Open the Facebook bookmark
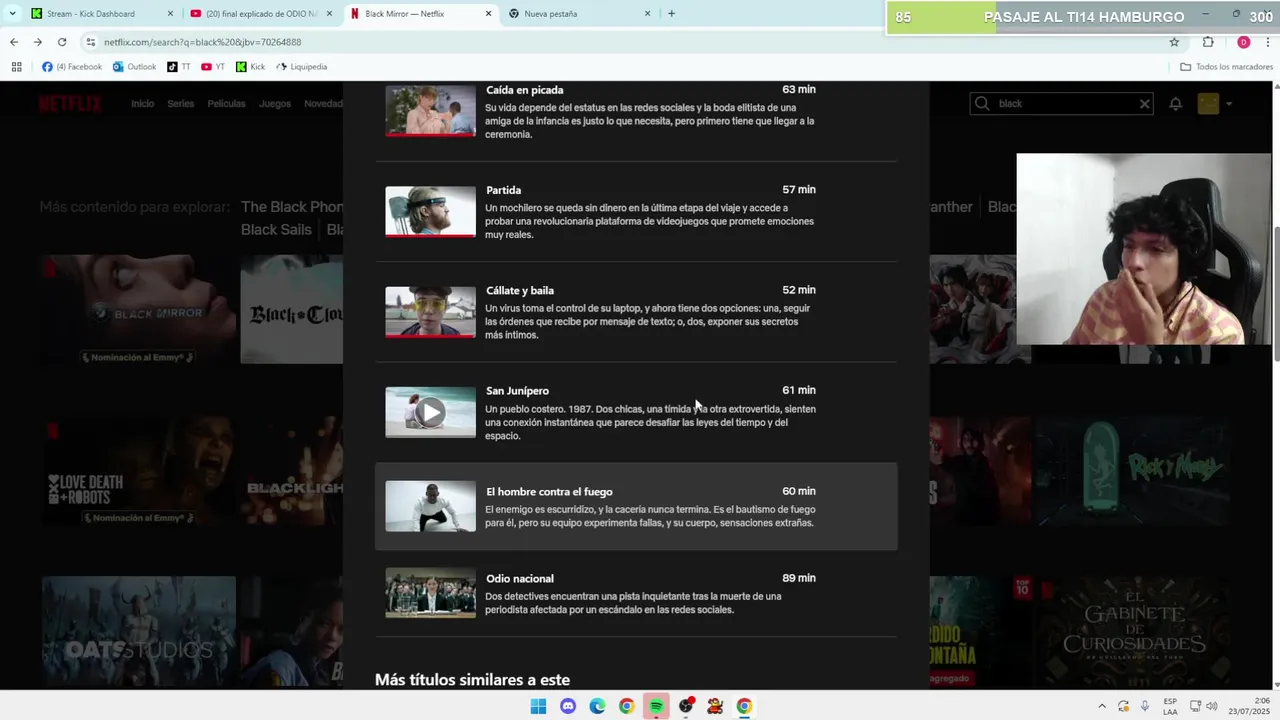 click(x=72, y=67)
